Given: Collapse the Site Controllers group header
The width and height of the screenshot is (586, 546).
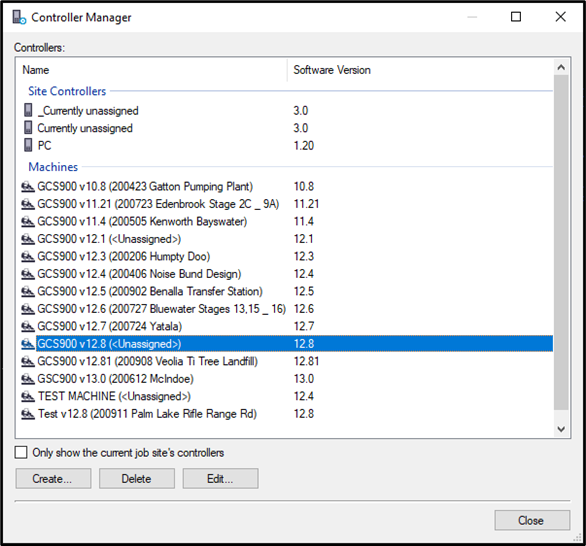Looking at the screenshot, I should point(67,91).
